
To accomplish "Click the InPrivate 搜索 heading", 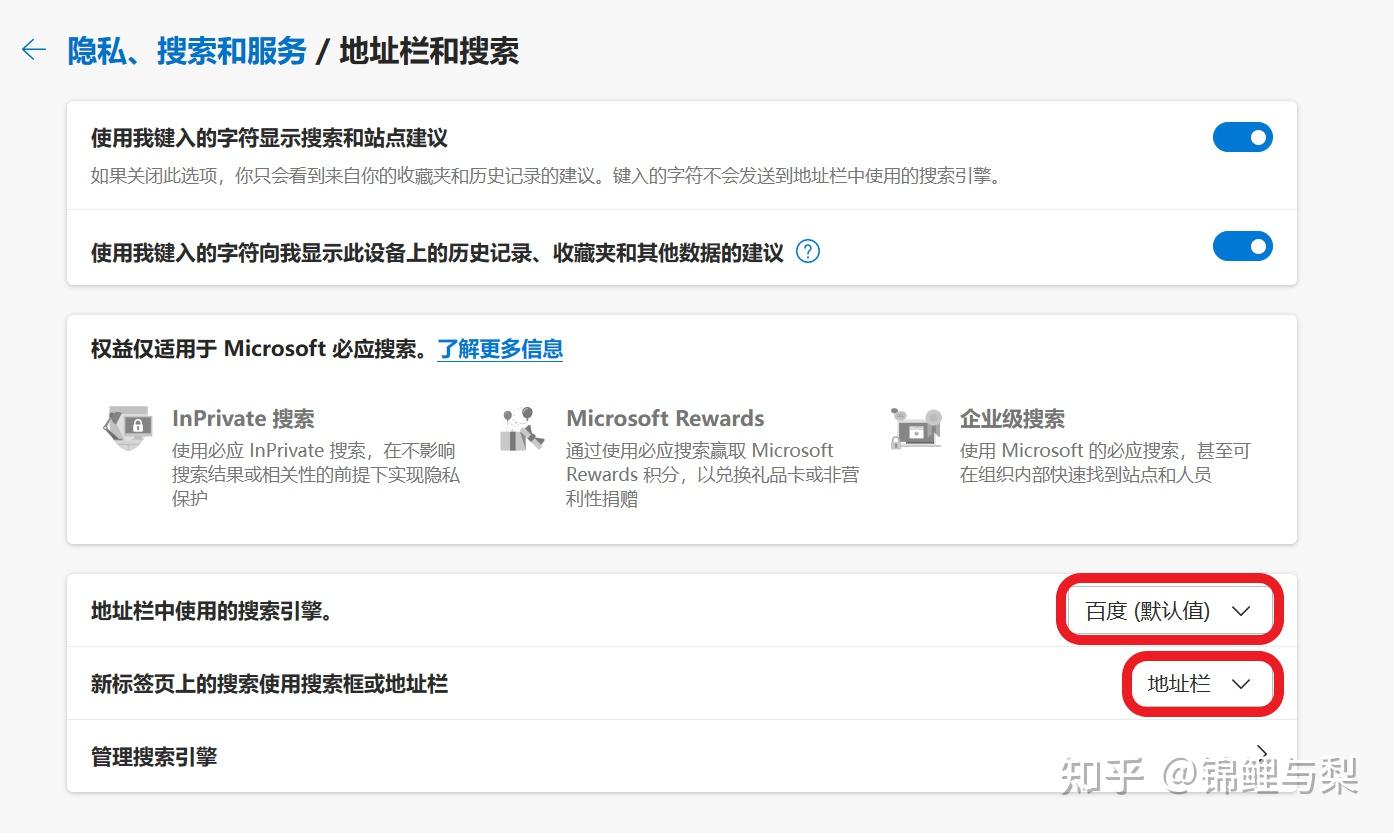I will (243, 419).
